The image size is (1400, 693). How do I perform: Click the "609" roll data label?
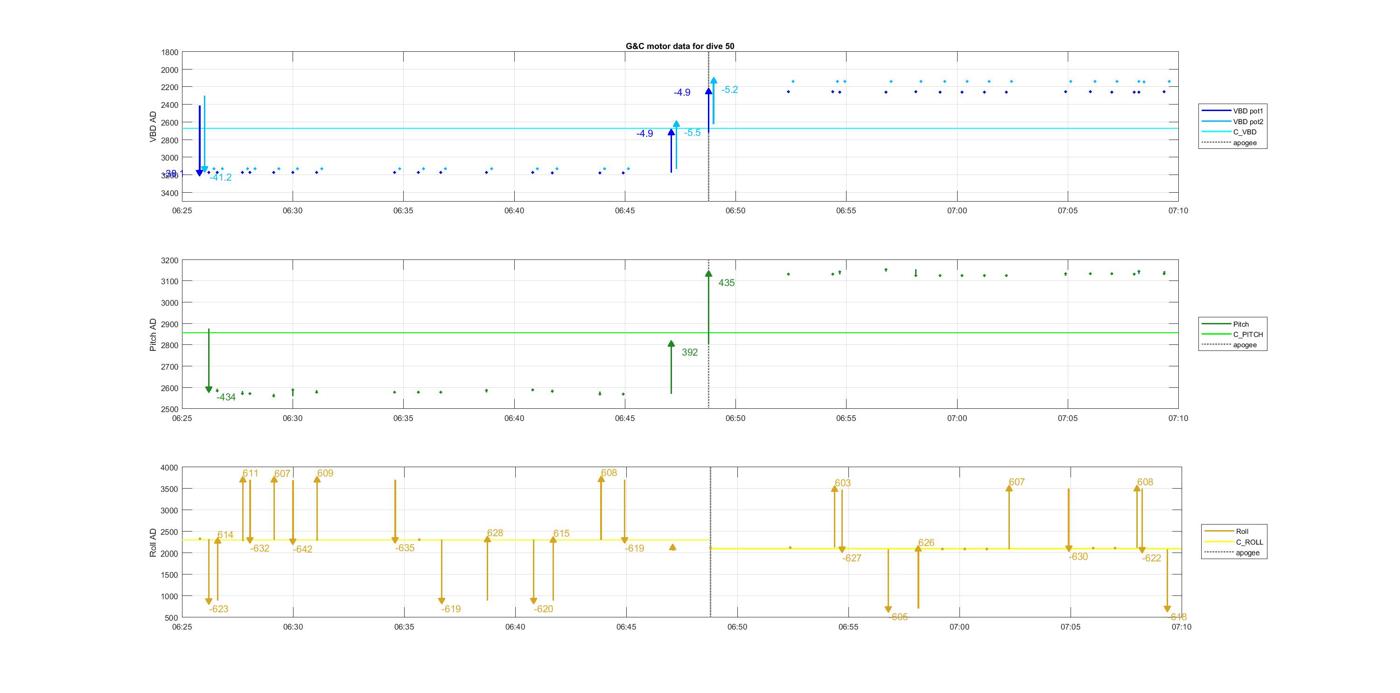pyautogui.click(x=325, y=474)
